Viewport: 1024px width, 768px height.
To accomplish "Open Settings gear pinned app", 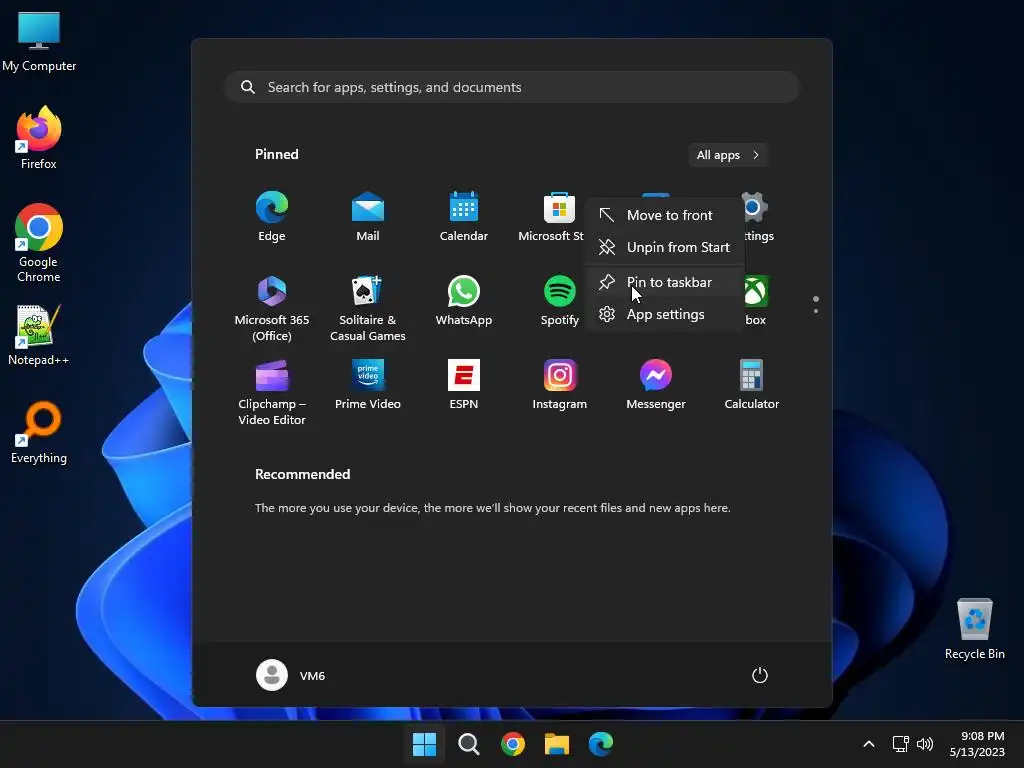I will (x=758, y=216).
